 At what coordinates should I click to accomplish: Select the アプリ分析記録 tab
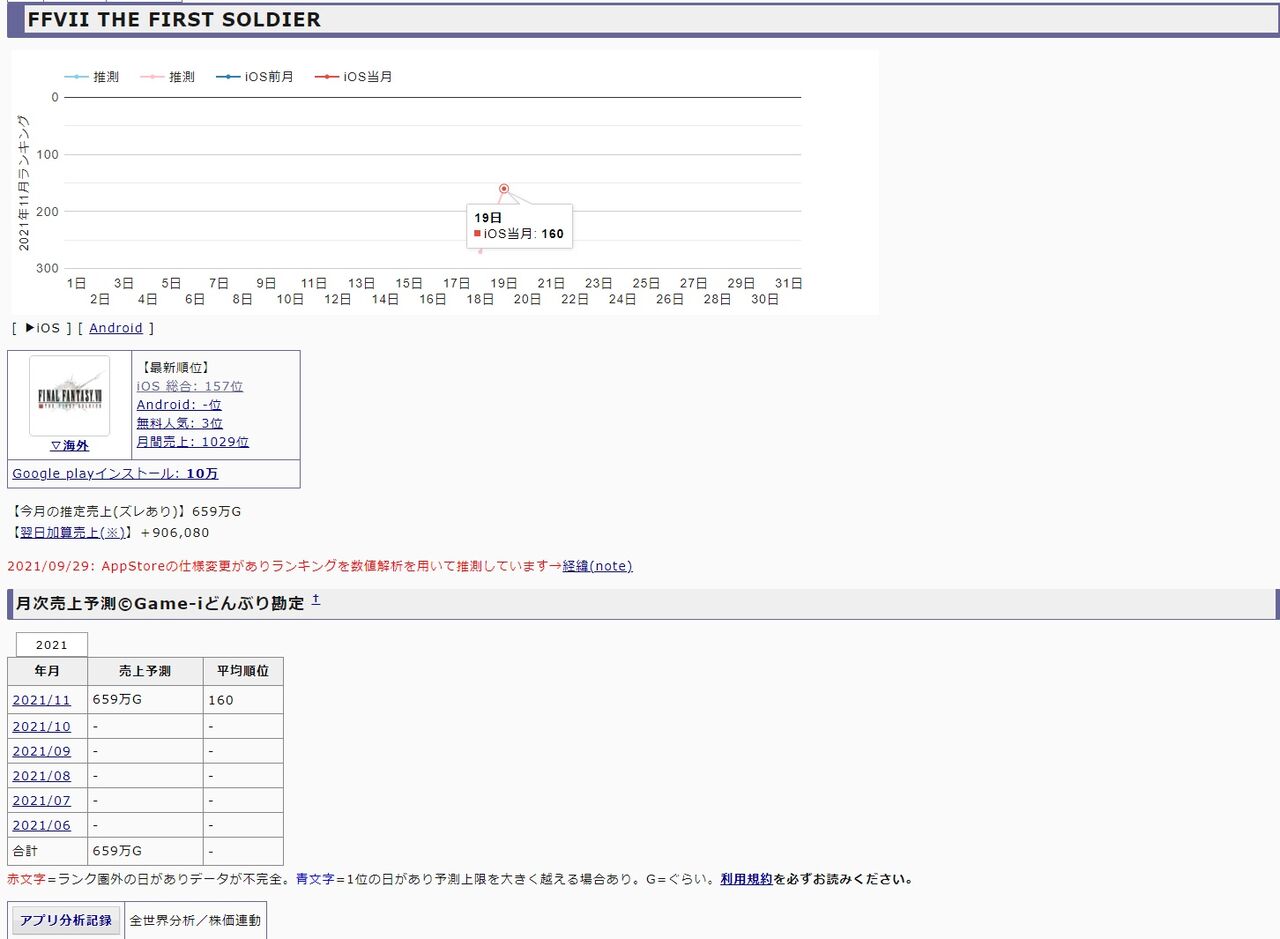point(65,920)
